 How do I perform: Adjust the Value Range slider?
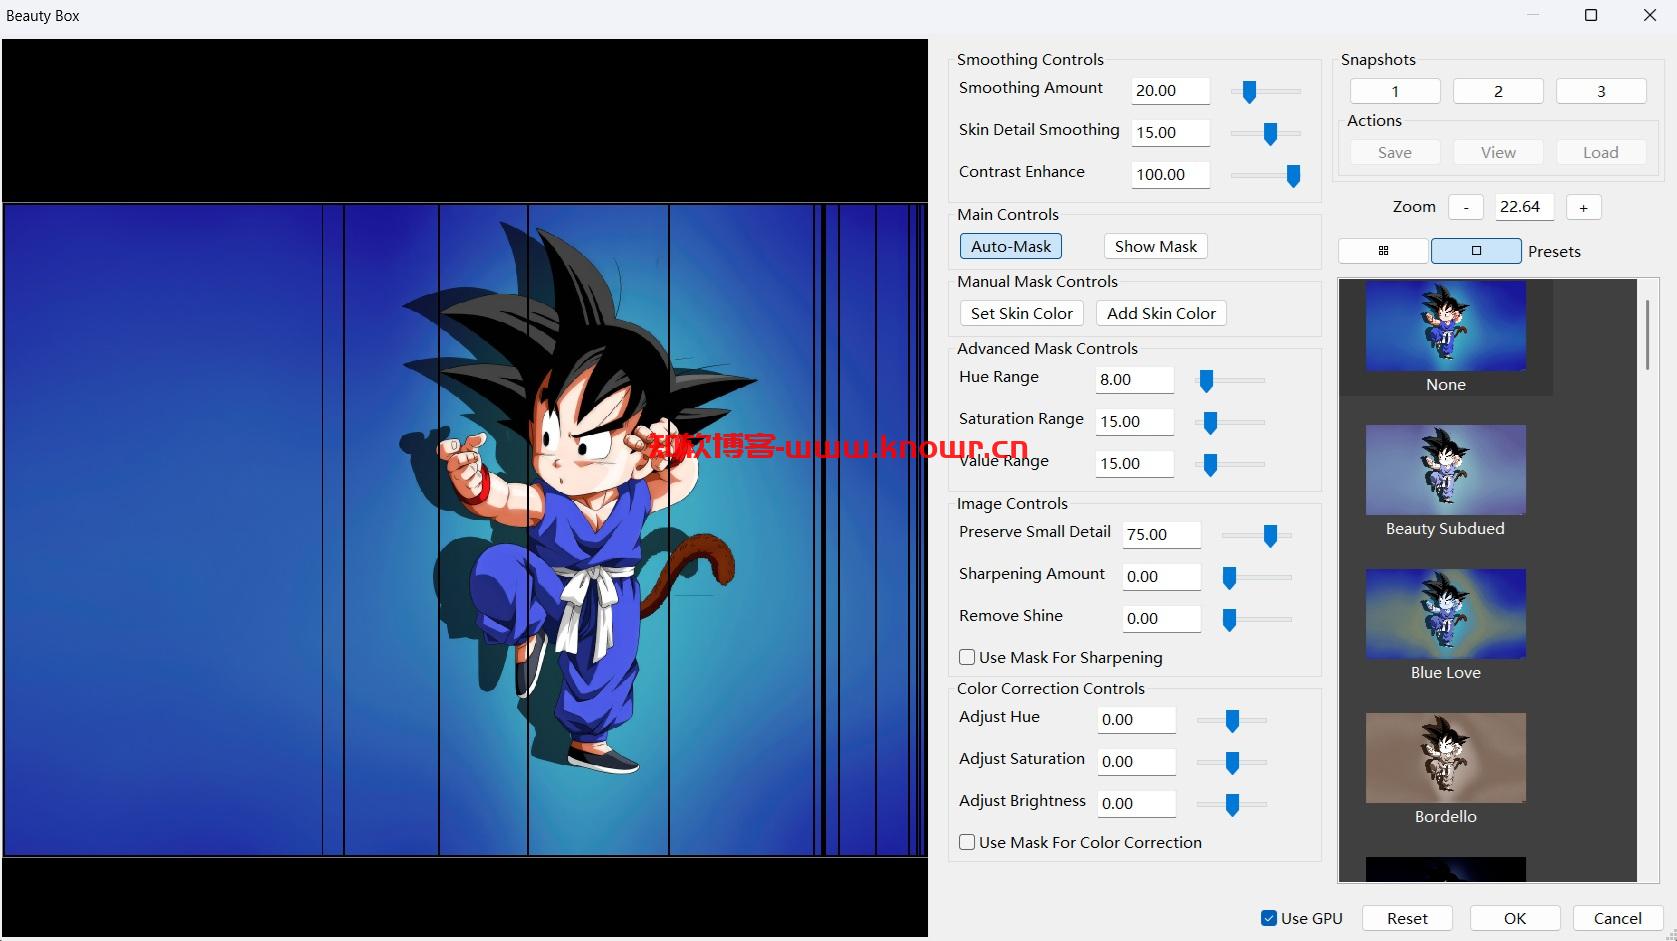click(1230, 464)
